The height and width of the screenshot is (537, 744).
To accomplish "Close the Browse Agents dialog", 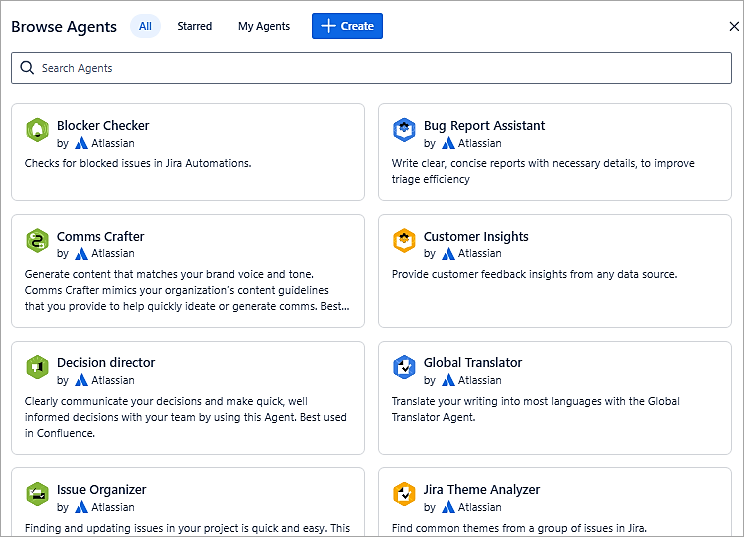I will coord(734,26).
